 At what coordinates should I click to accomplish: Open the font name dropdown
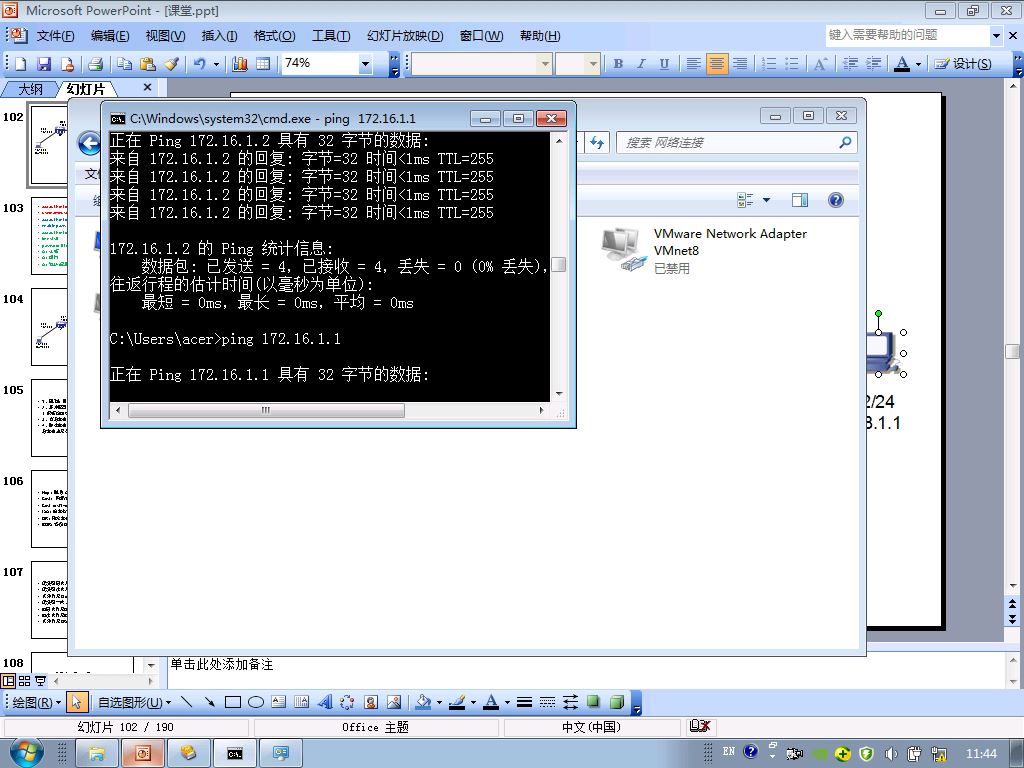click(x=545, y=63)
